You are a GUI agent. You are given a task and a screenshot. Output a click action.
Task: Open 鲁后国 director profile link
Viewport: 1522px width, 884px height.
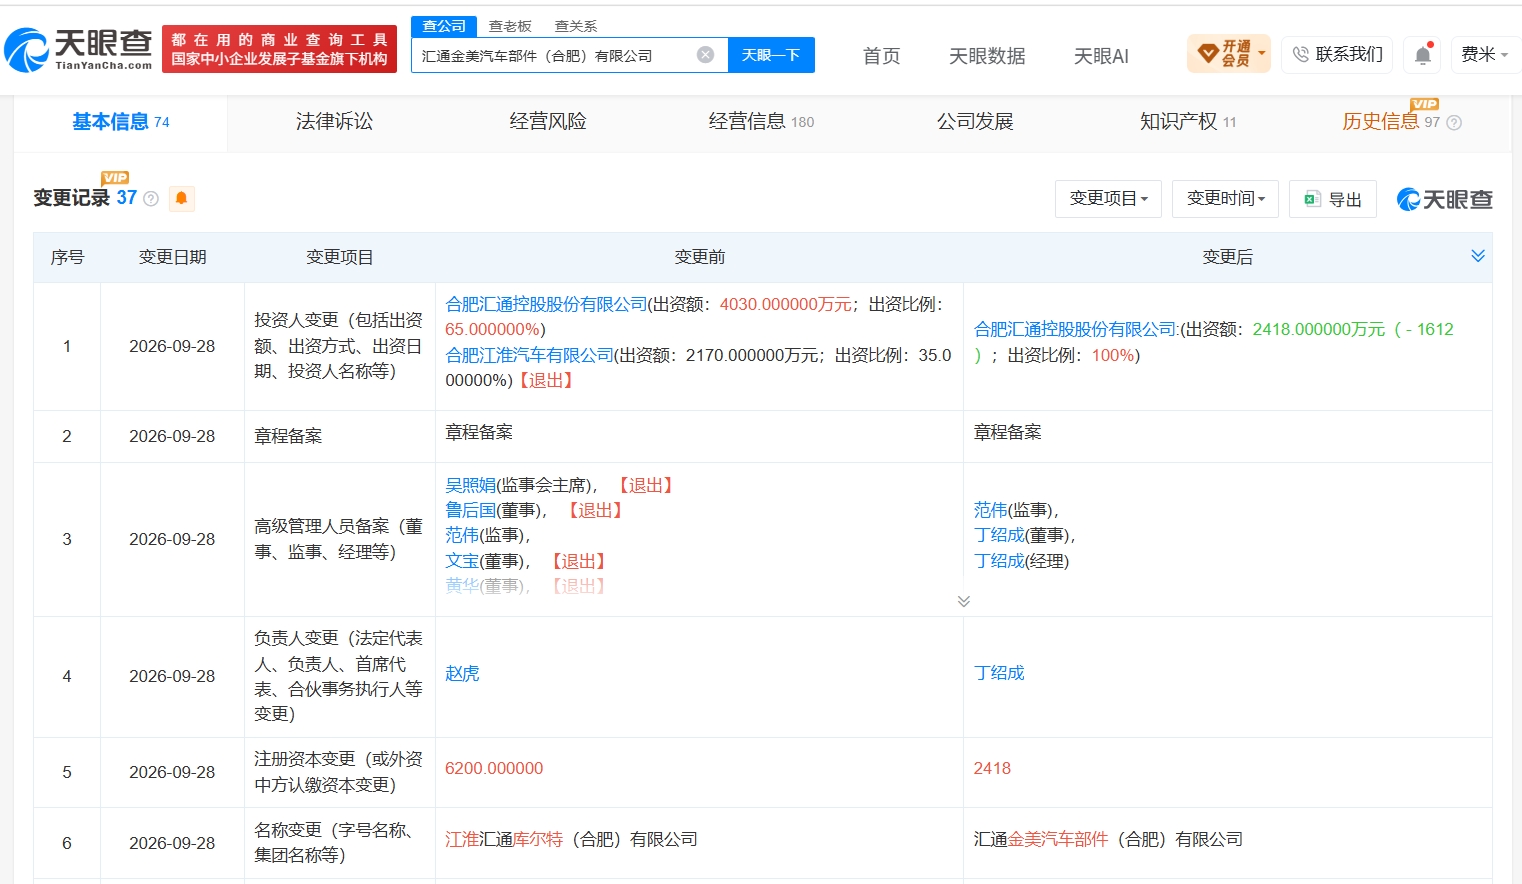[470, 510]
